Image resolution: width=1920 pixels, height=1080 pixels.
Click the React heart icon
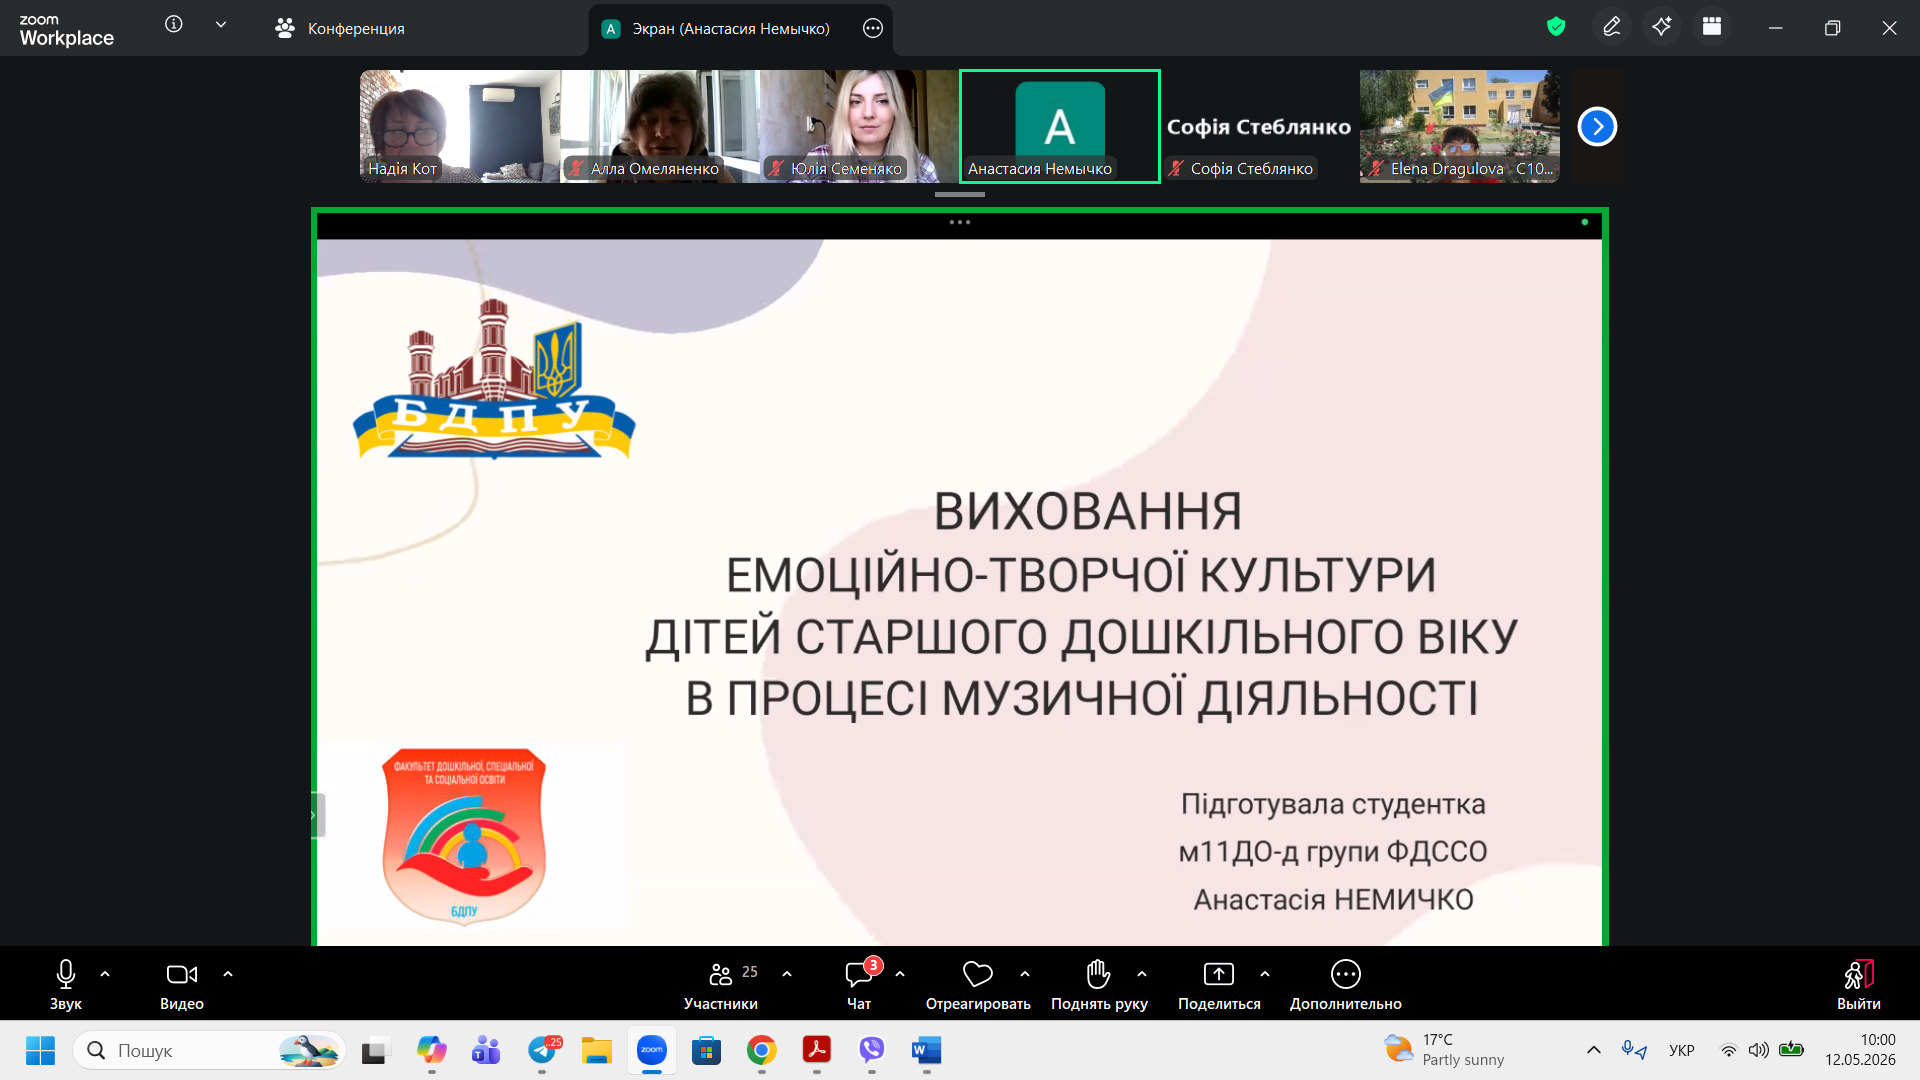click(x=977, y=974)
